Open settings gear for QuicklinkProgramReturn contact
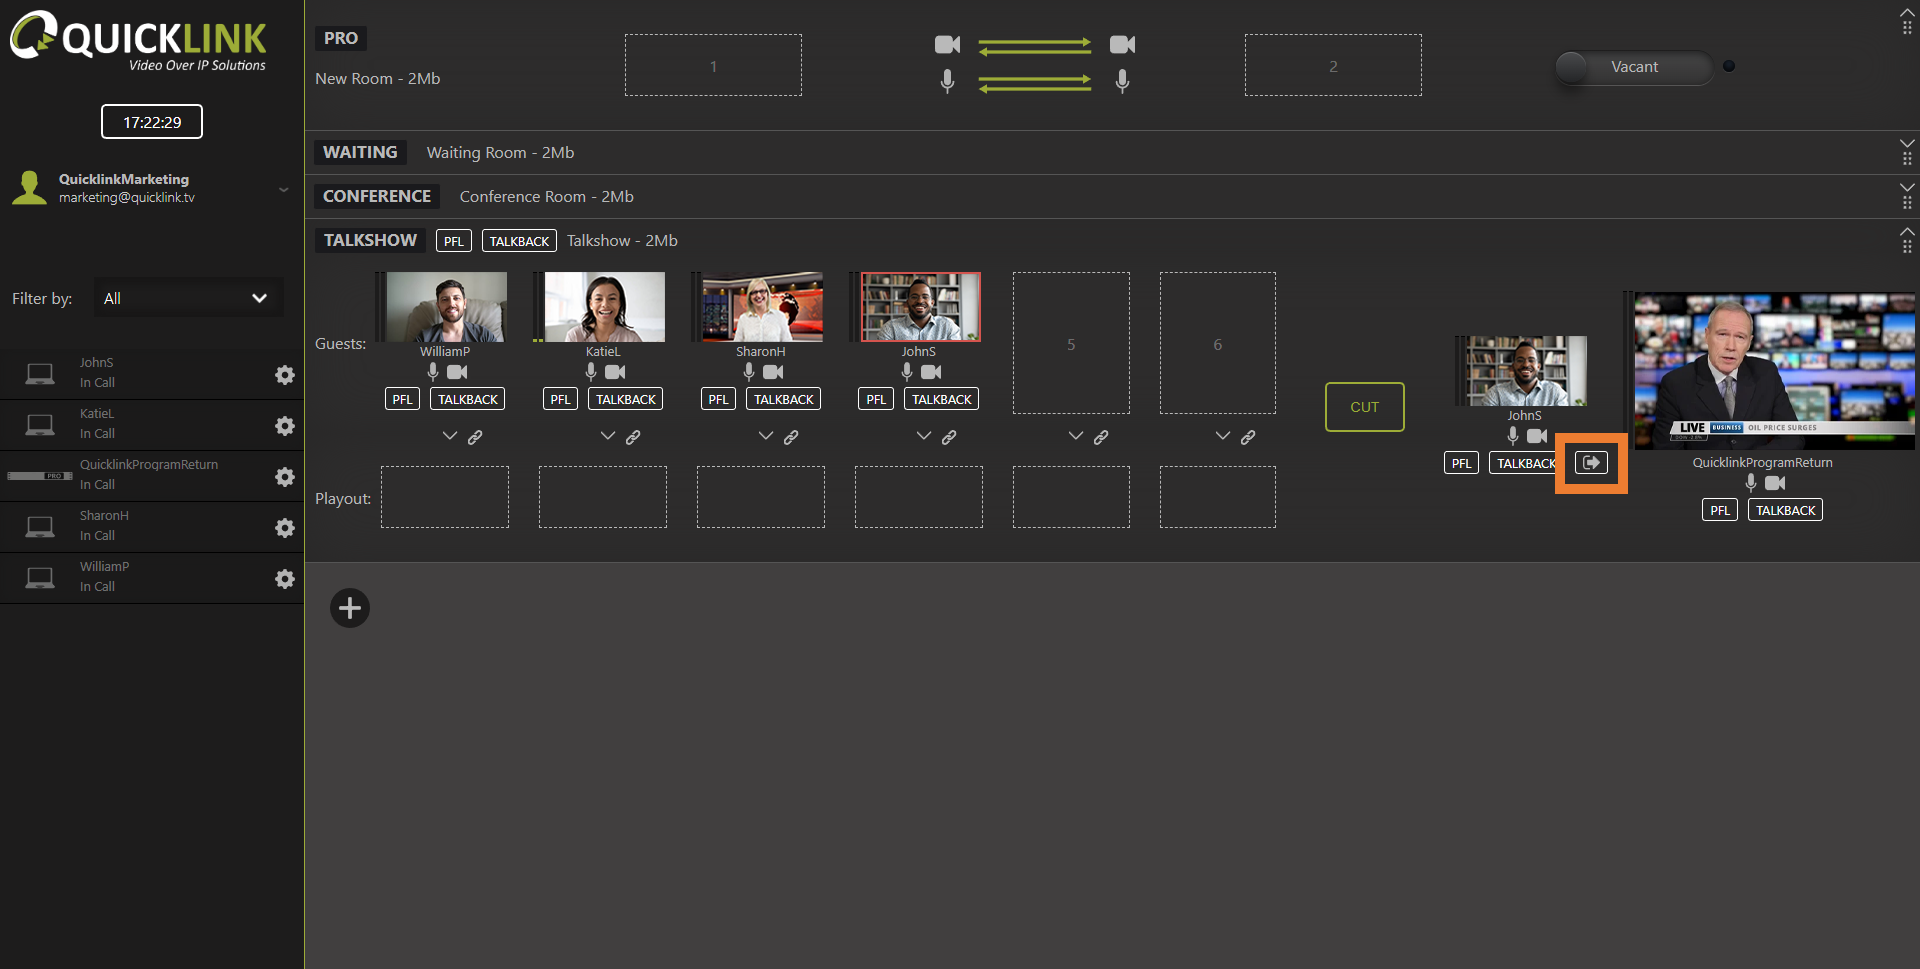Viewport: 1920px width, 969px height. tap(285, 477)
